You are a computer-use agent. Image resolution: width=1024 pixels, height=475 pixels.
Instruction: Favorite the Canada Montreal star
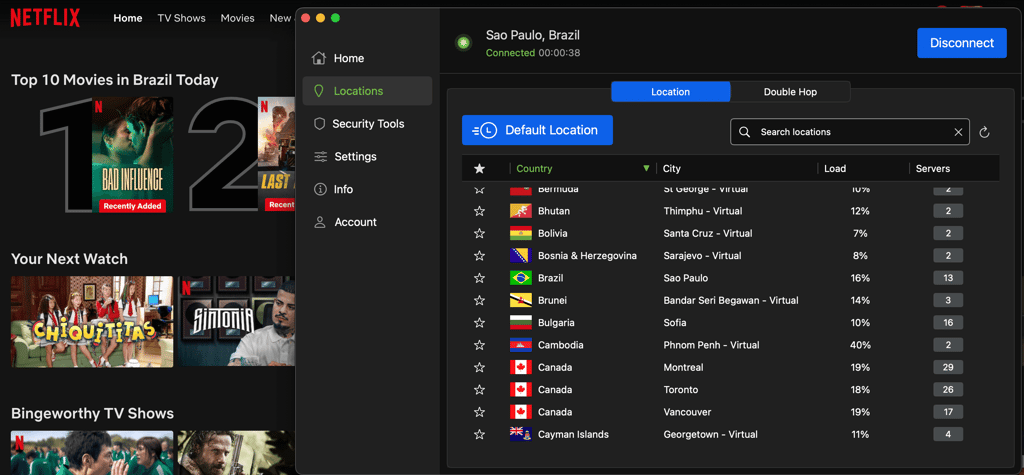click(x=479, y=367)
